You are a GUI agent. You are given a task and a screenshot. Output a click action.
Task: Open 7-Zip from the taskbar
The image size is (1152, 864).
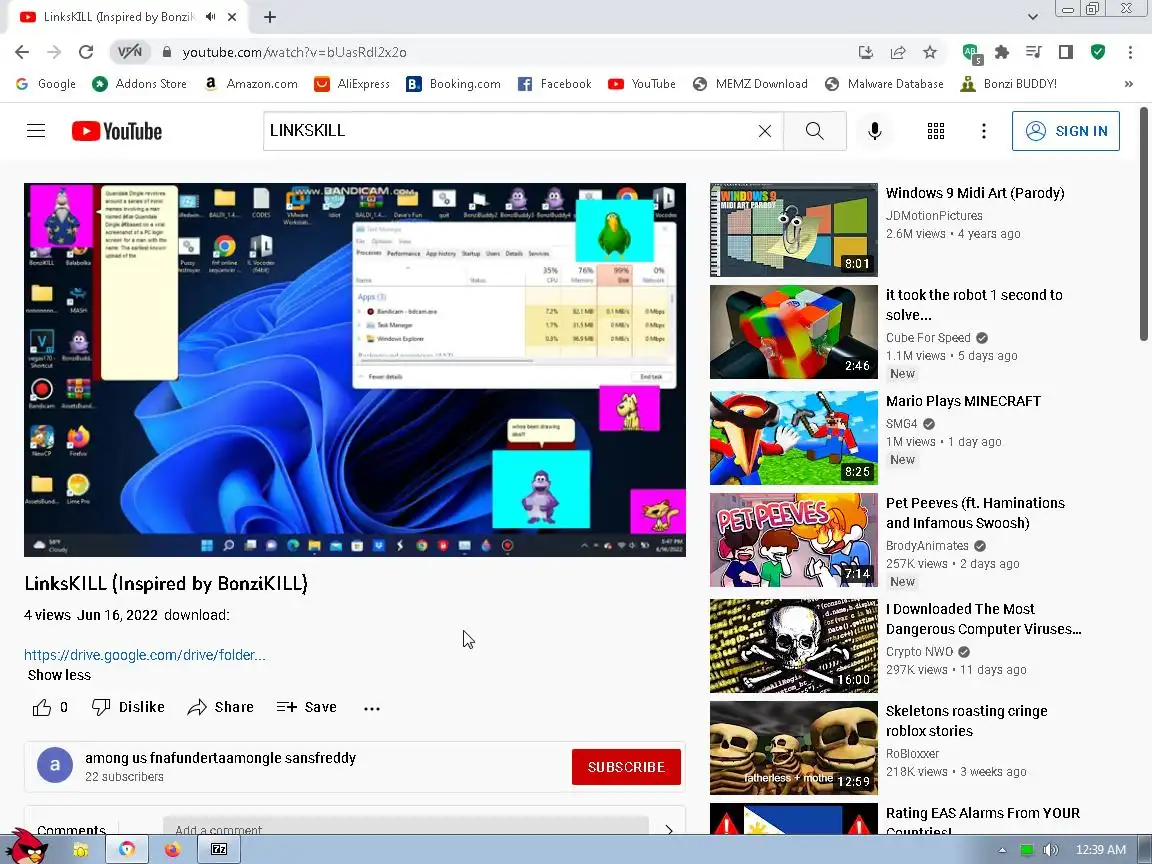pyautogui.click(x=219, y=849)
